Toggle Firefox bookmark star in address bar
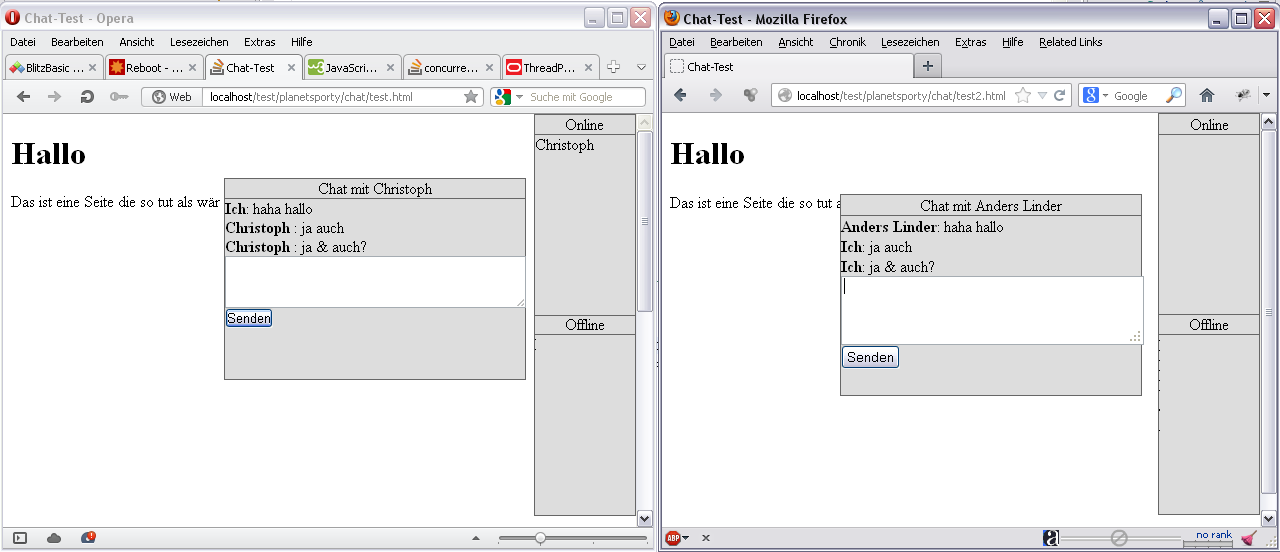 (x=1022, y=95)
